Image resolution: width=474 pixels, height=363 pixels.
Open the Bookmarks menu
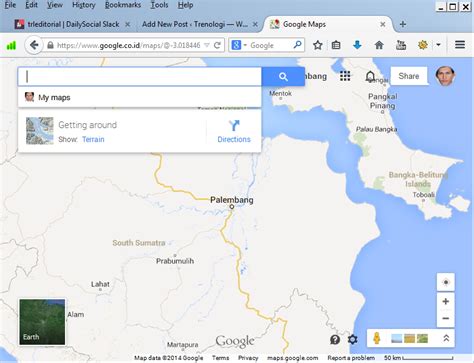coord(123,5)
